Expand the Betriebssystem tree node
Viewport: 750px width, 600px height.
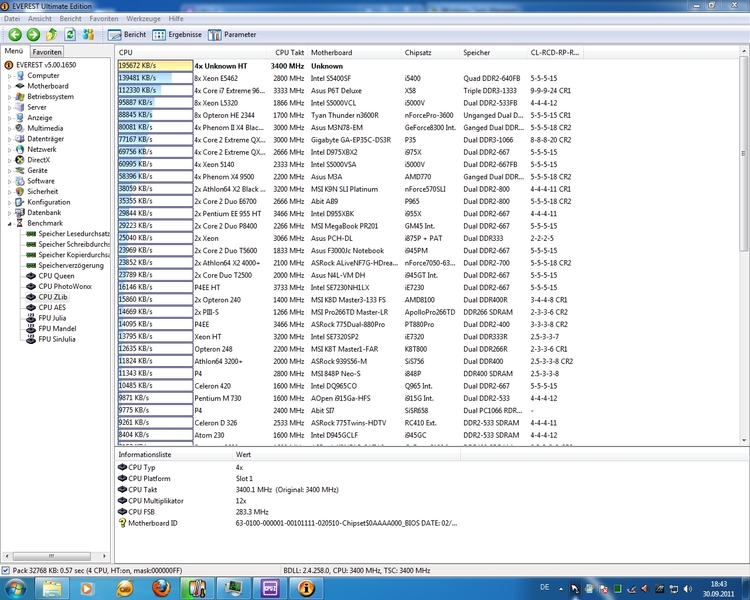9,97
